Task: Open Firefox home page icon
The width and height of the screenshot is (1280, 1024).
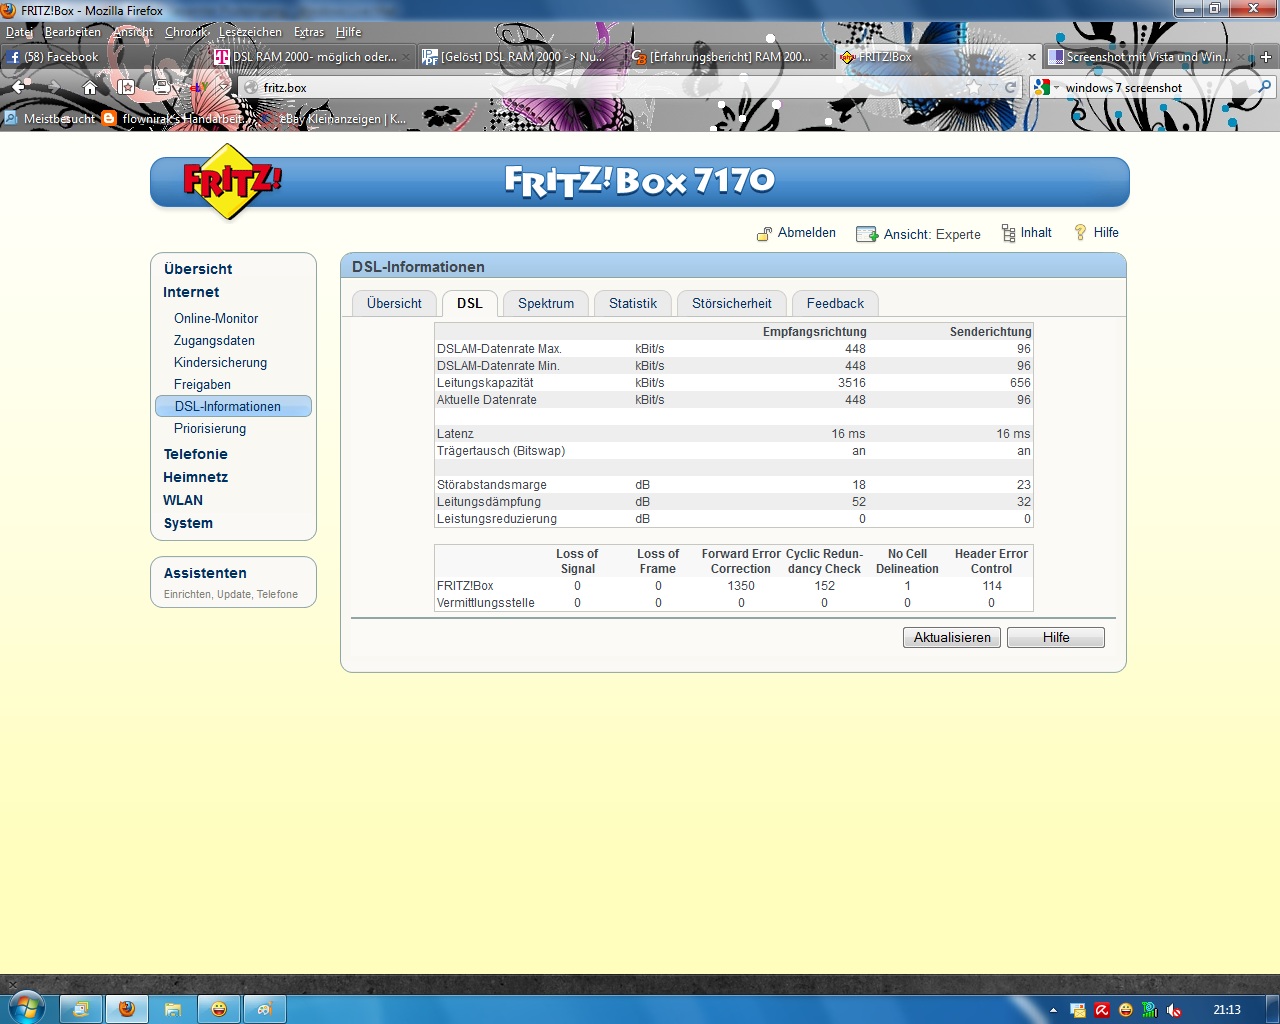Action: 90,88
